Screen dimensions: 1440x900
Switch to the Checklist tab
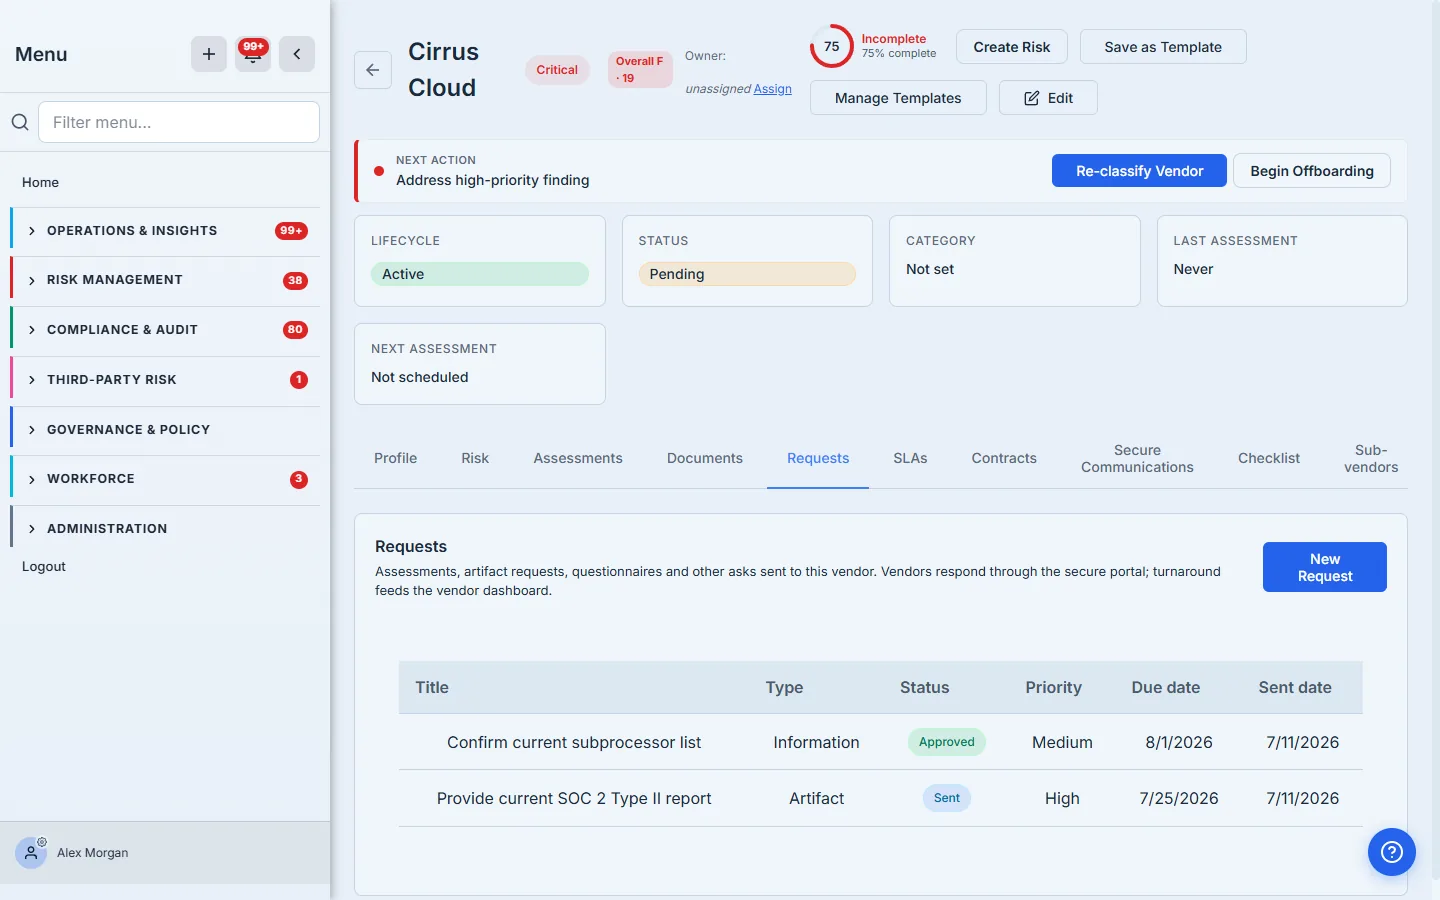click(1269, 458)
